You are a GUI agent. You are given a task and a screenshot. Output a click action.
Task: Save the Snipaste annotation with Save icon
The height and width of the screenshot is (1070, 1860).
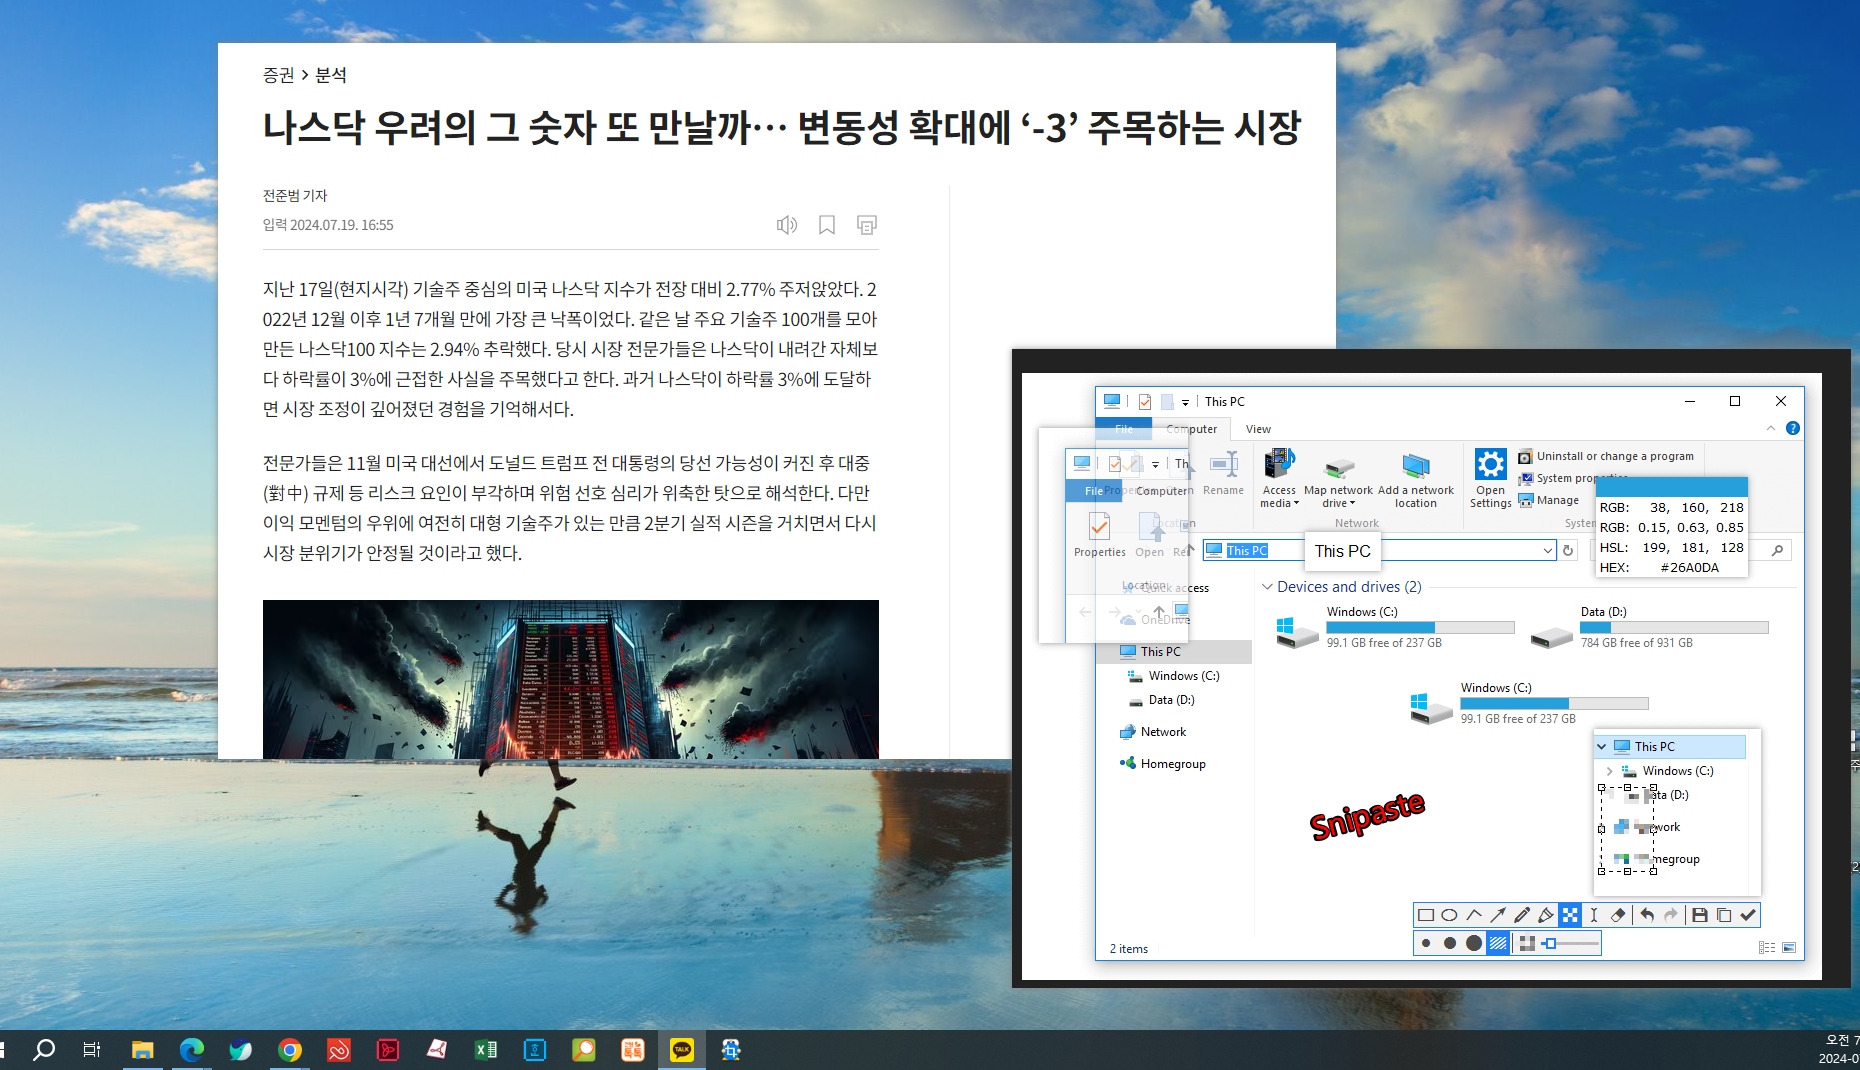1699,915
